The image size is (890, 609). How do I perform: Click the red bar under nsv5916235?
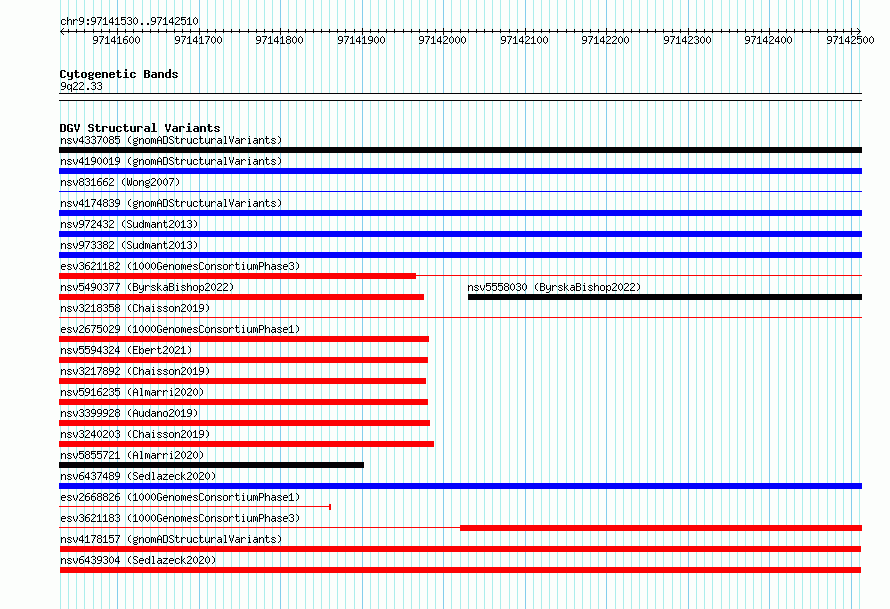(x=244, y=402)
